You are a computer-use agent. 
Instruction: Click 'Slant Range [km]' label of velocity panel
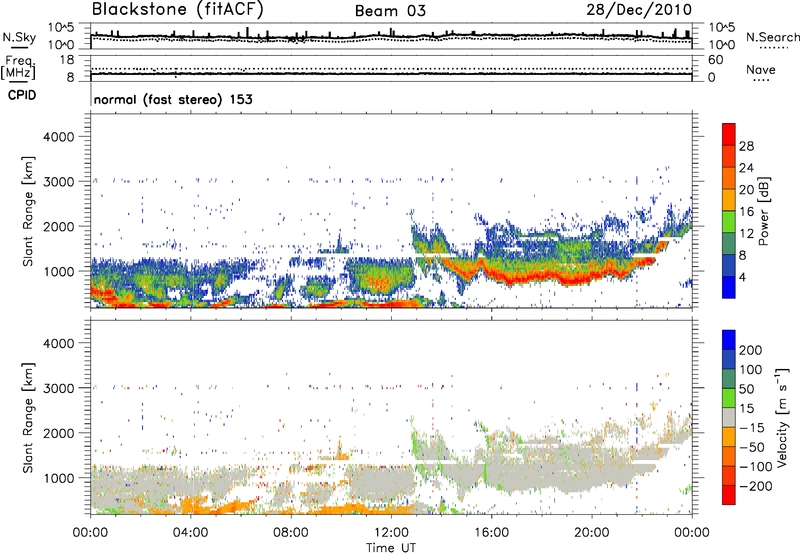point(28,418)
